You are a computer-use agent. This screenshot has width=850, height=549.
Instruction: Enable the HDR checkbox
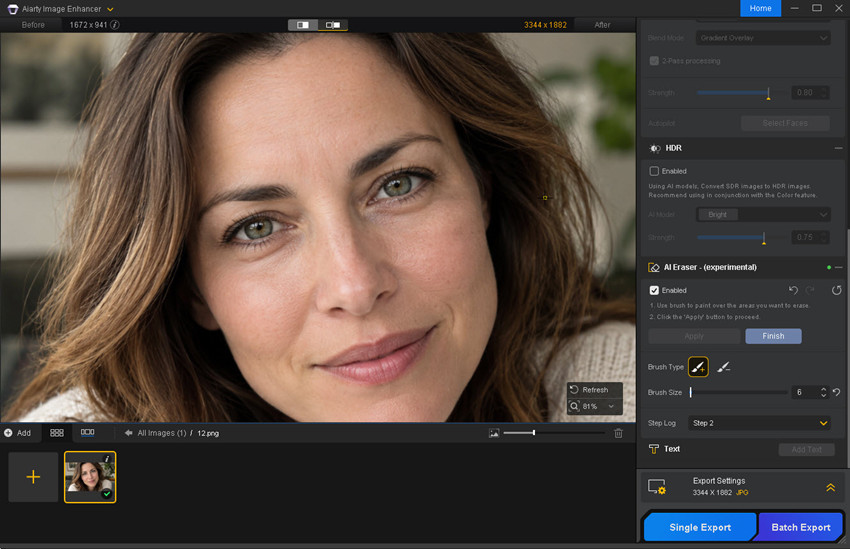[x=654, y=171]
